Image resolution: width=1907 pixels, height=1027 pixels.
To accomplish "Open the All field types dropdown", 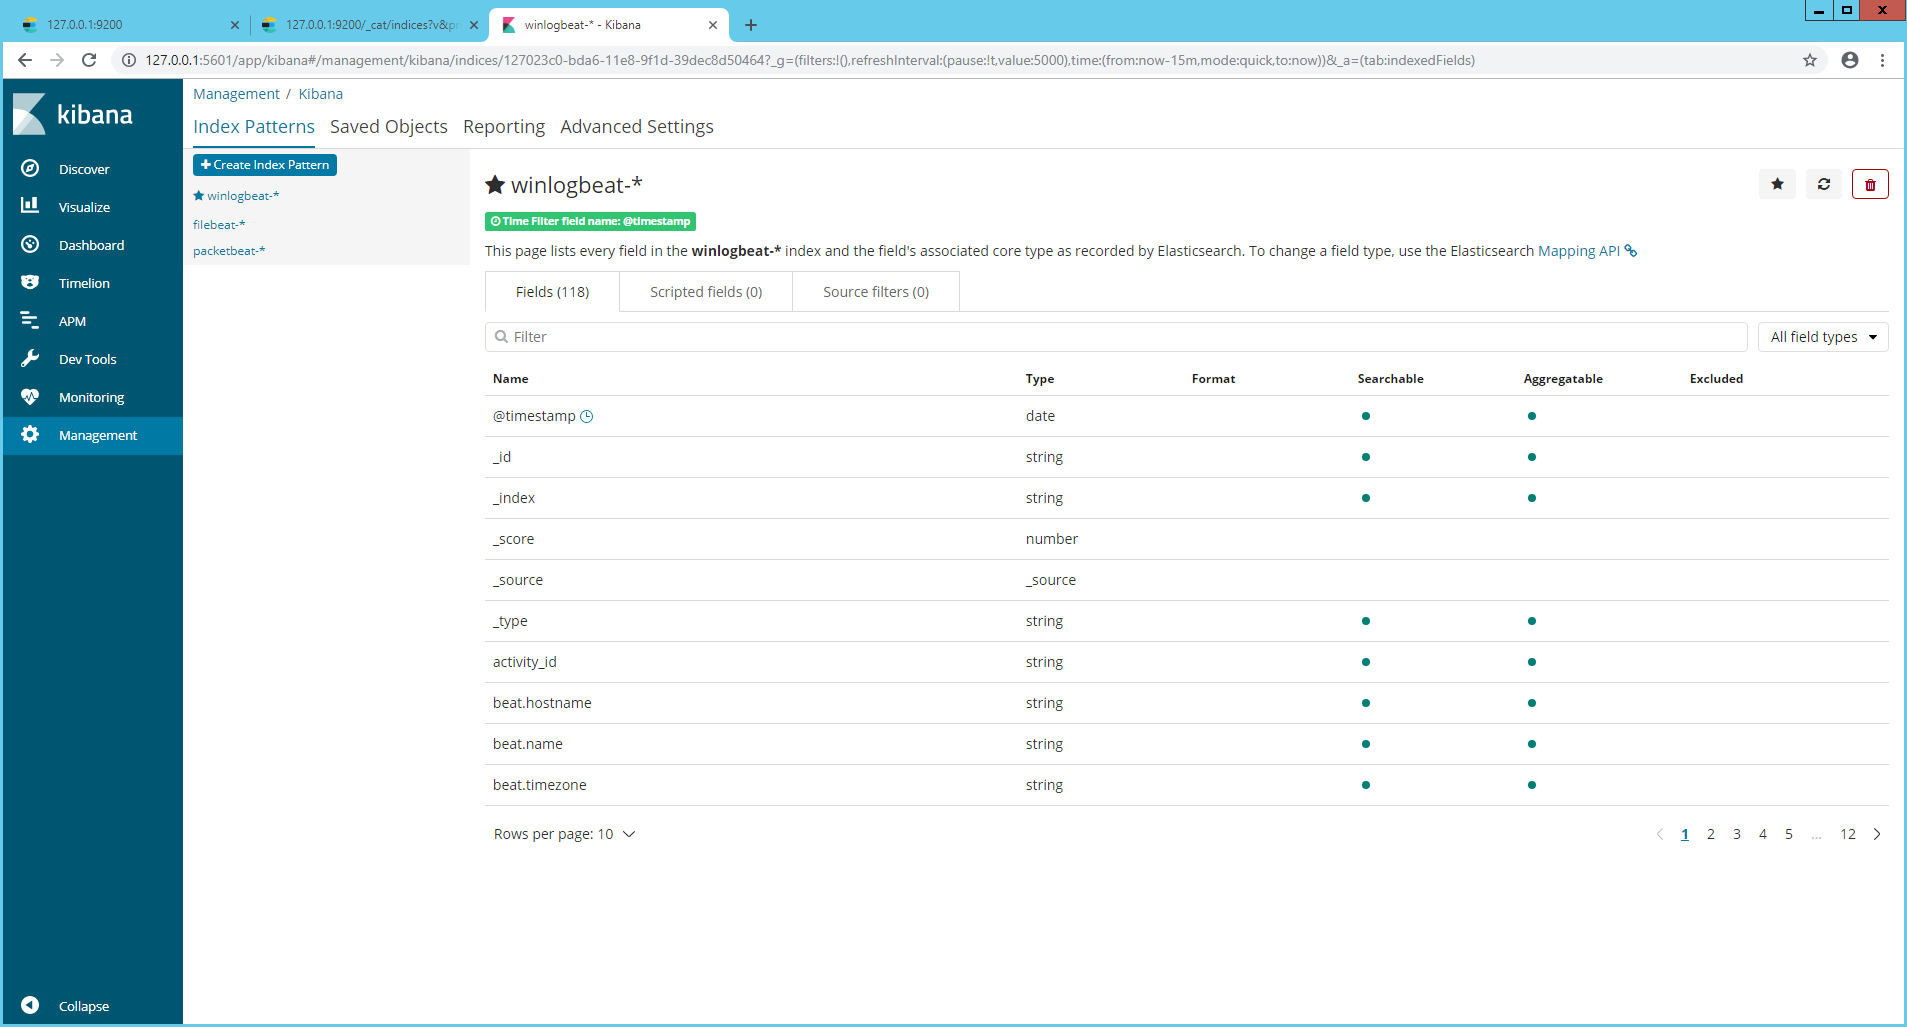I will point(1822,337).
